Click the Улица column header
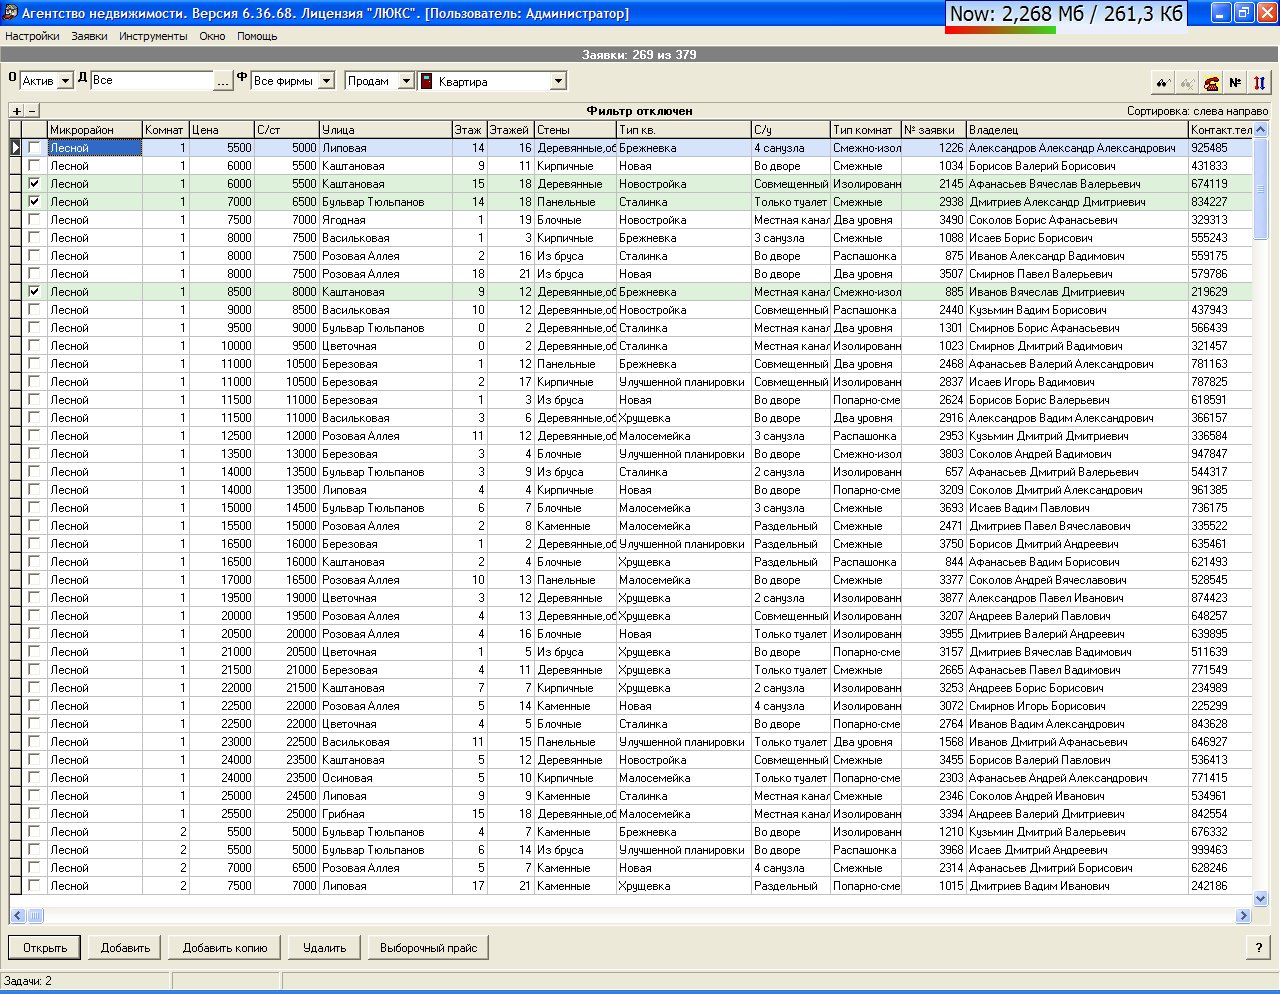Image resolution: width=1280 pixels, height=994 pixels. 386,130
